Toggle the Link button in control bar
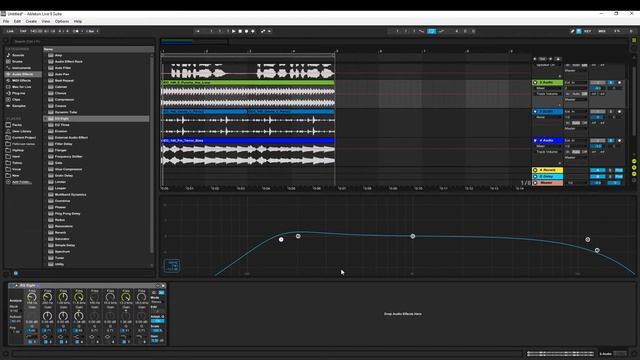640x360 pixels. click(x=10, y=31)
